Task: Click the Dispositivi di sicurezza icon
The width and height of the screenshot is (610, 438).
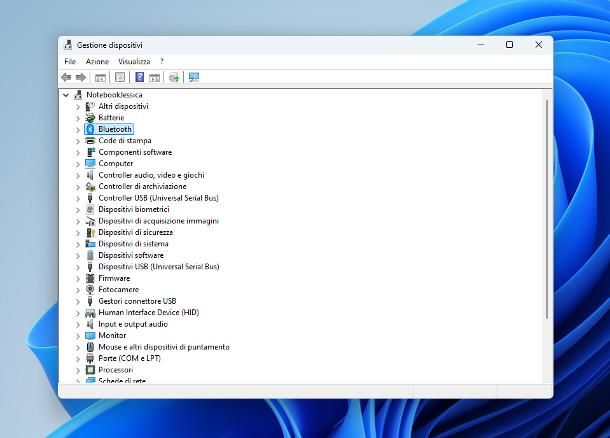Action: pos(90,232)
